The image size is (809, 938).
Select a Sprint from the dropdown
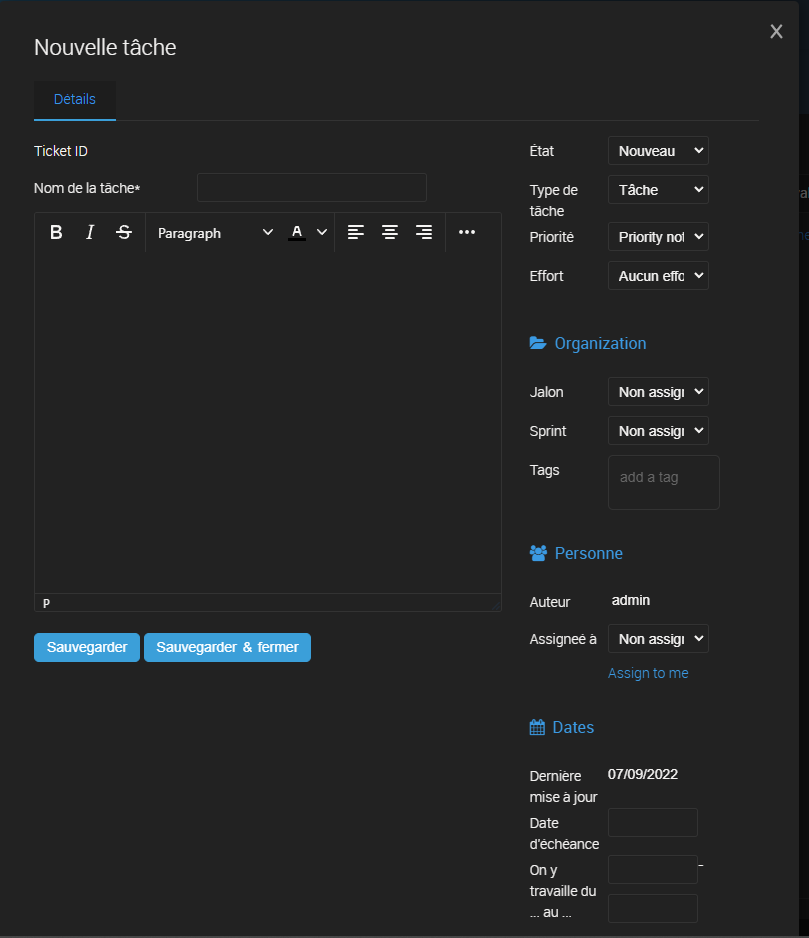[658, 430]
